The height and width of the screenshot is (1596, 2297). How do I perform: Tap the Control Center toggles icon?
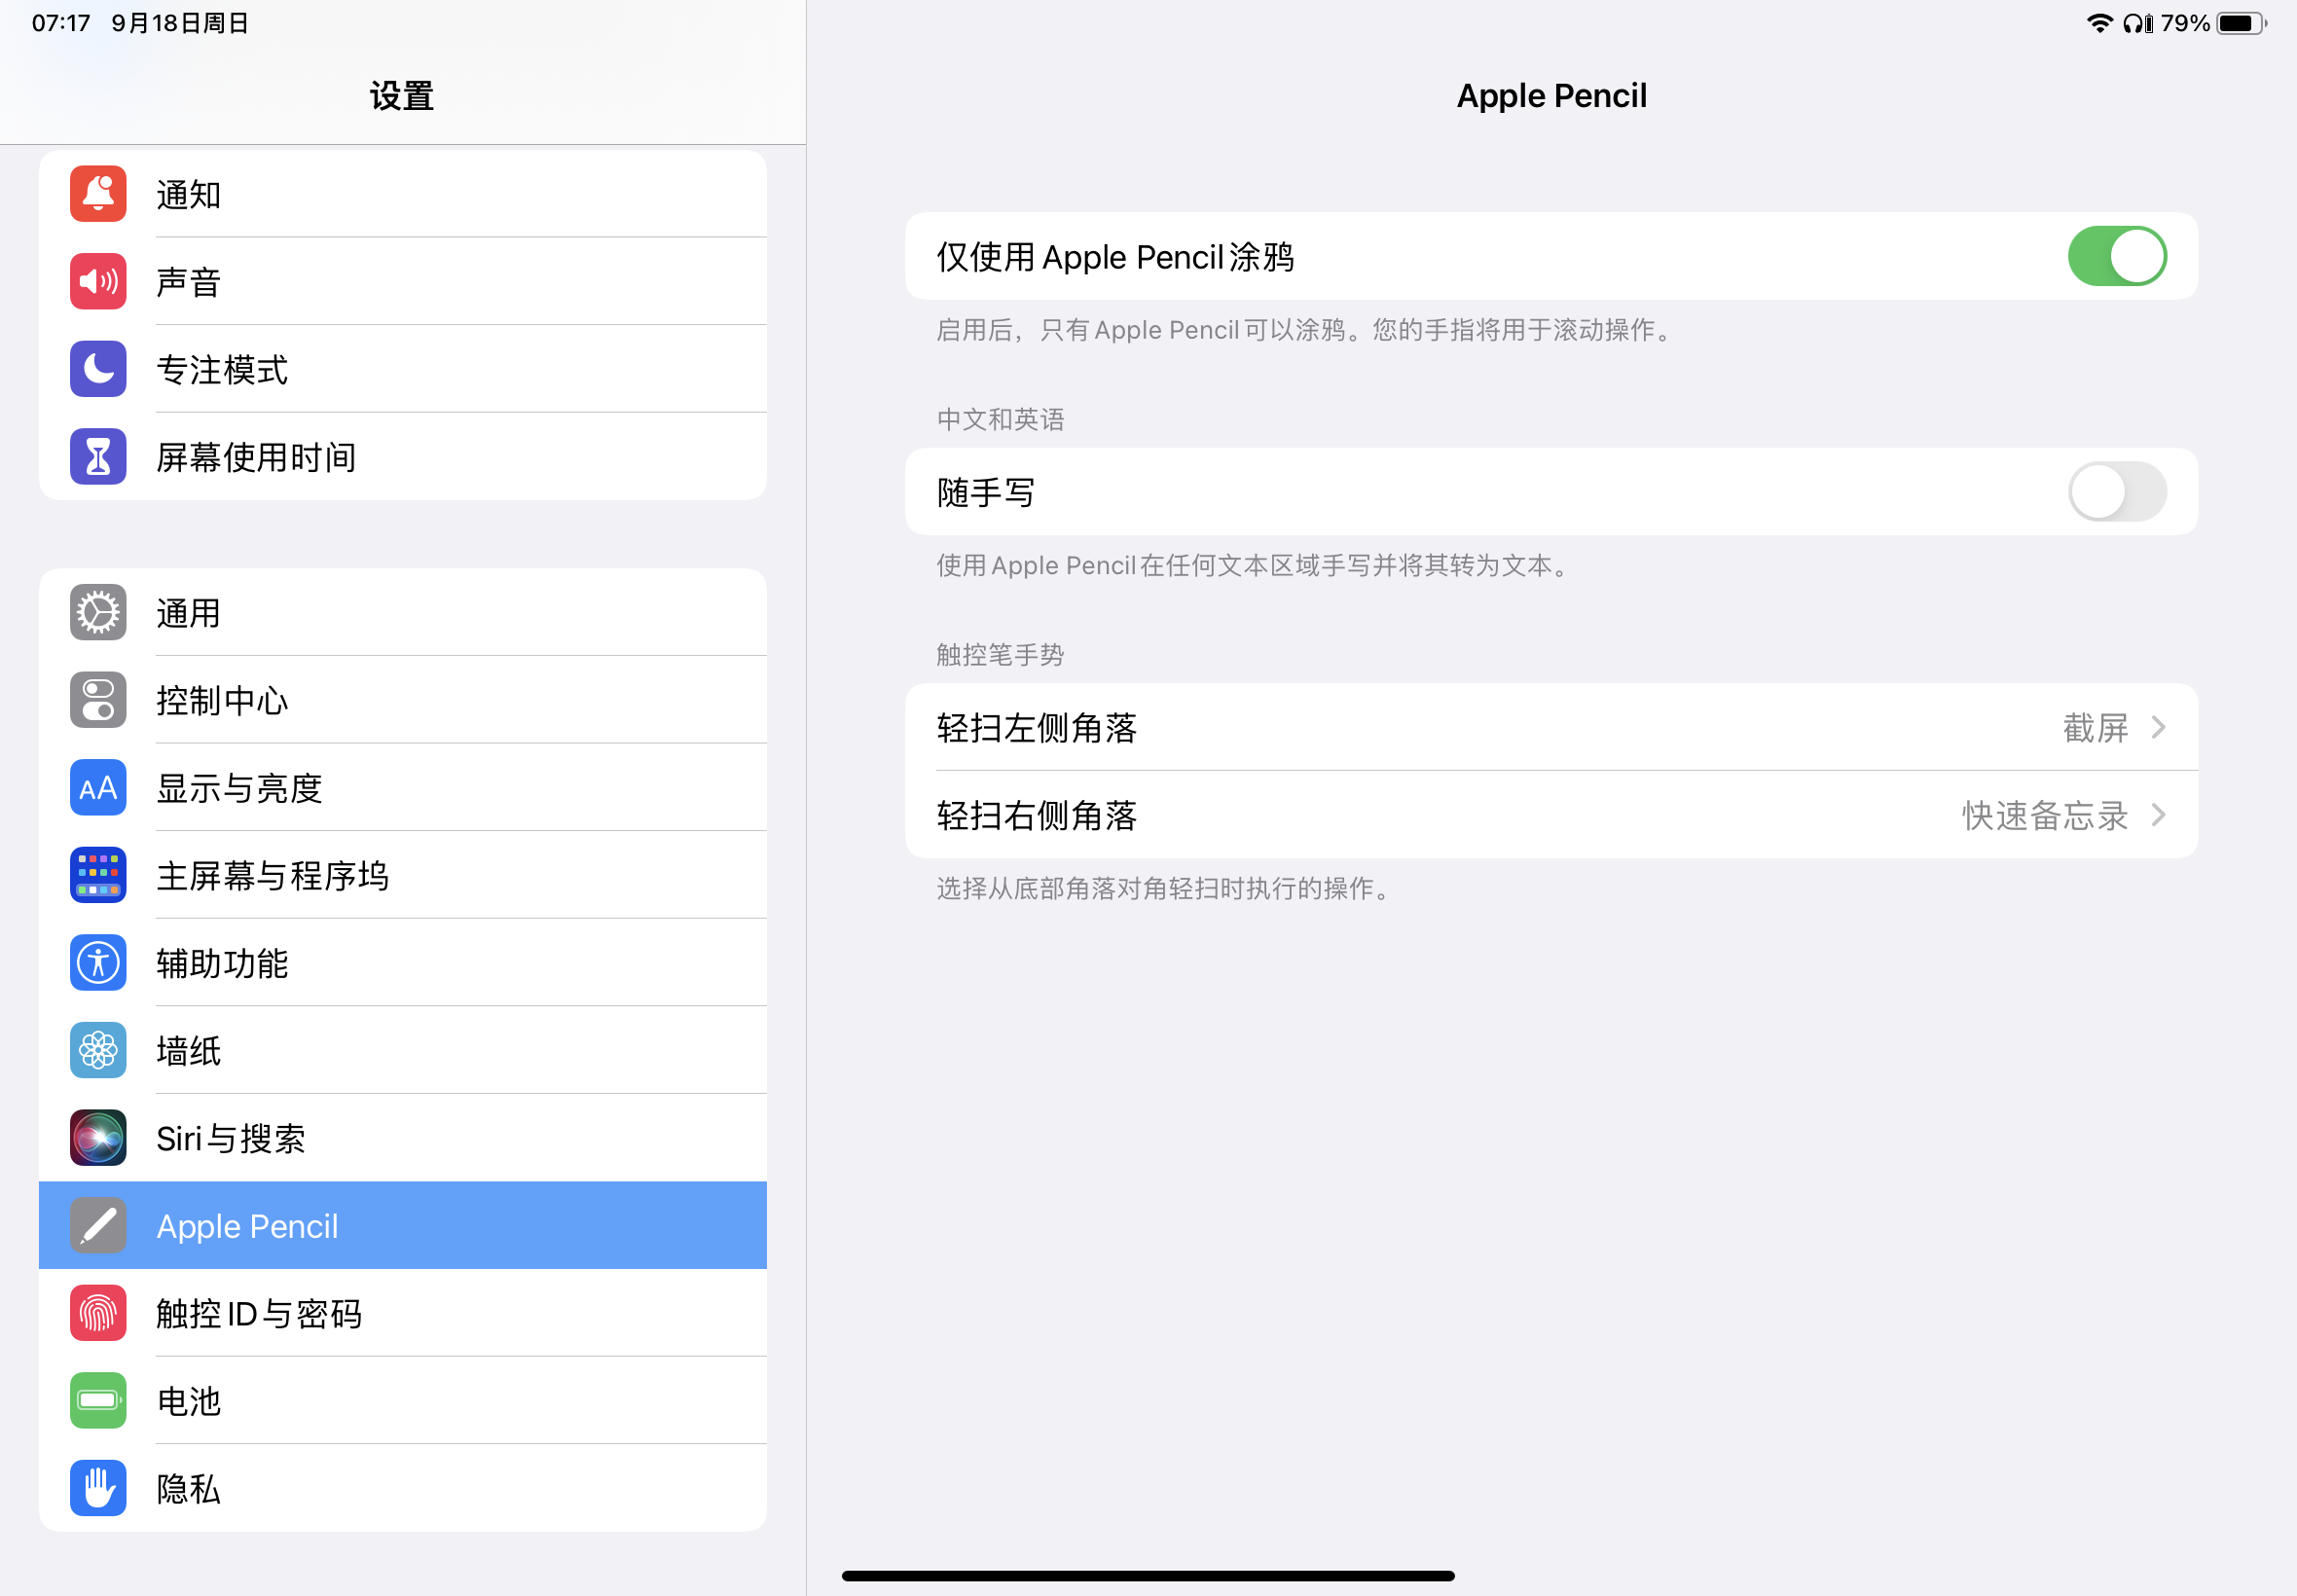pyautogui.click(x=98, y=700)
